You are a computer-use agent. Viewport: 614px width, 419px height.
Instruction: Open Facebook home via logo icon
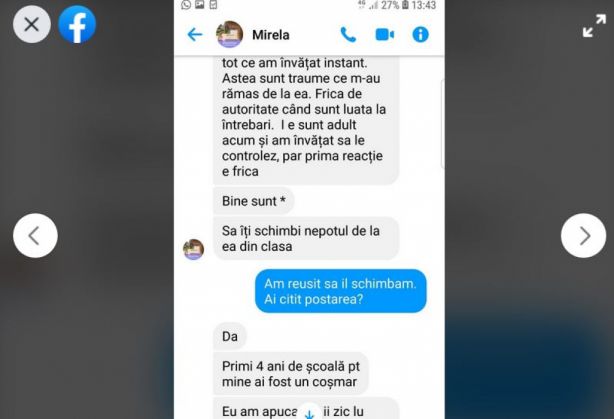[x=77, y=24]
